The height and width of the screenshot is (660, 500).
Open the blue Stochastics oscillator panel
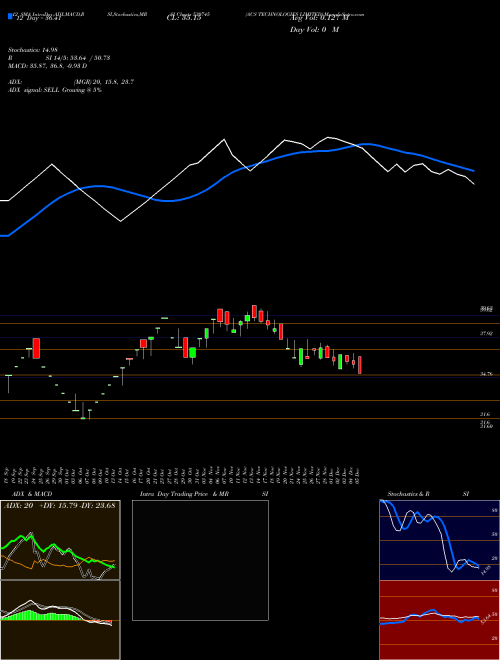pyautogui.click(x=440, y=540)
